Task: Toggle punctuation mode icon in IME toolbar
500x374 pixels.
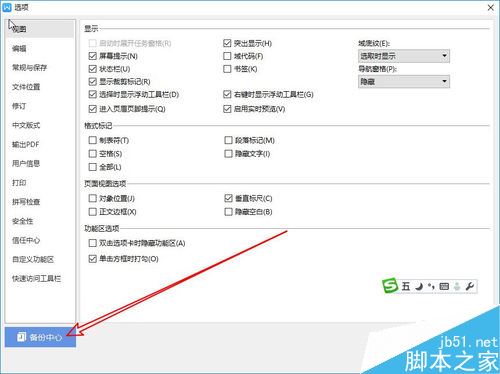Action: [431, 286]
